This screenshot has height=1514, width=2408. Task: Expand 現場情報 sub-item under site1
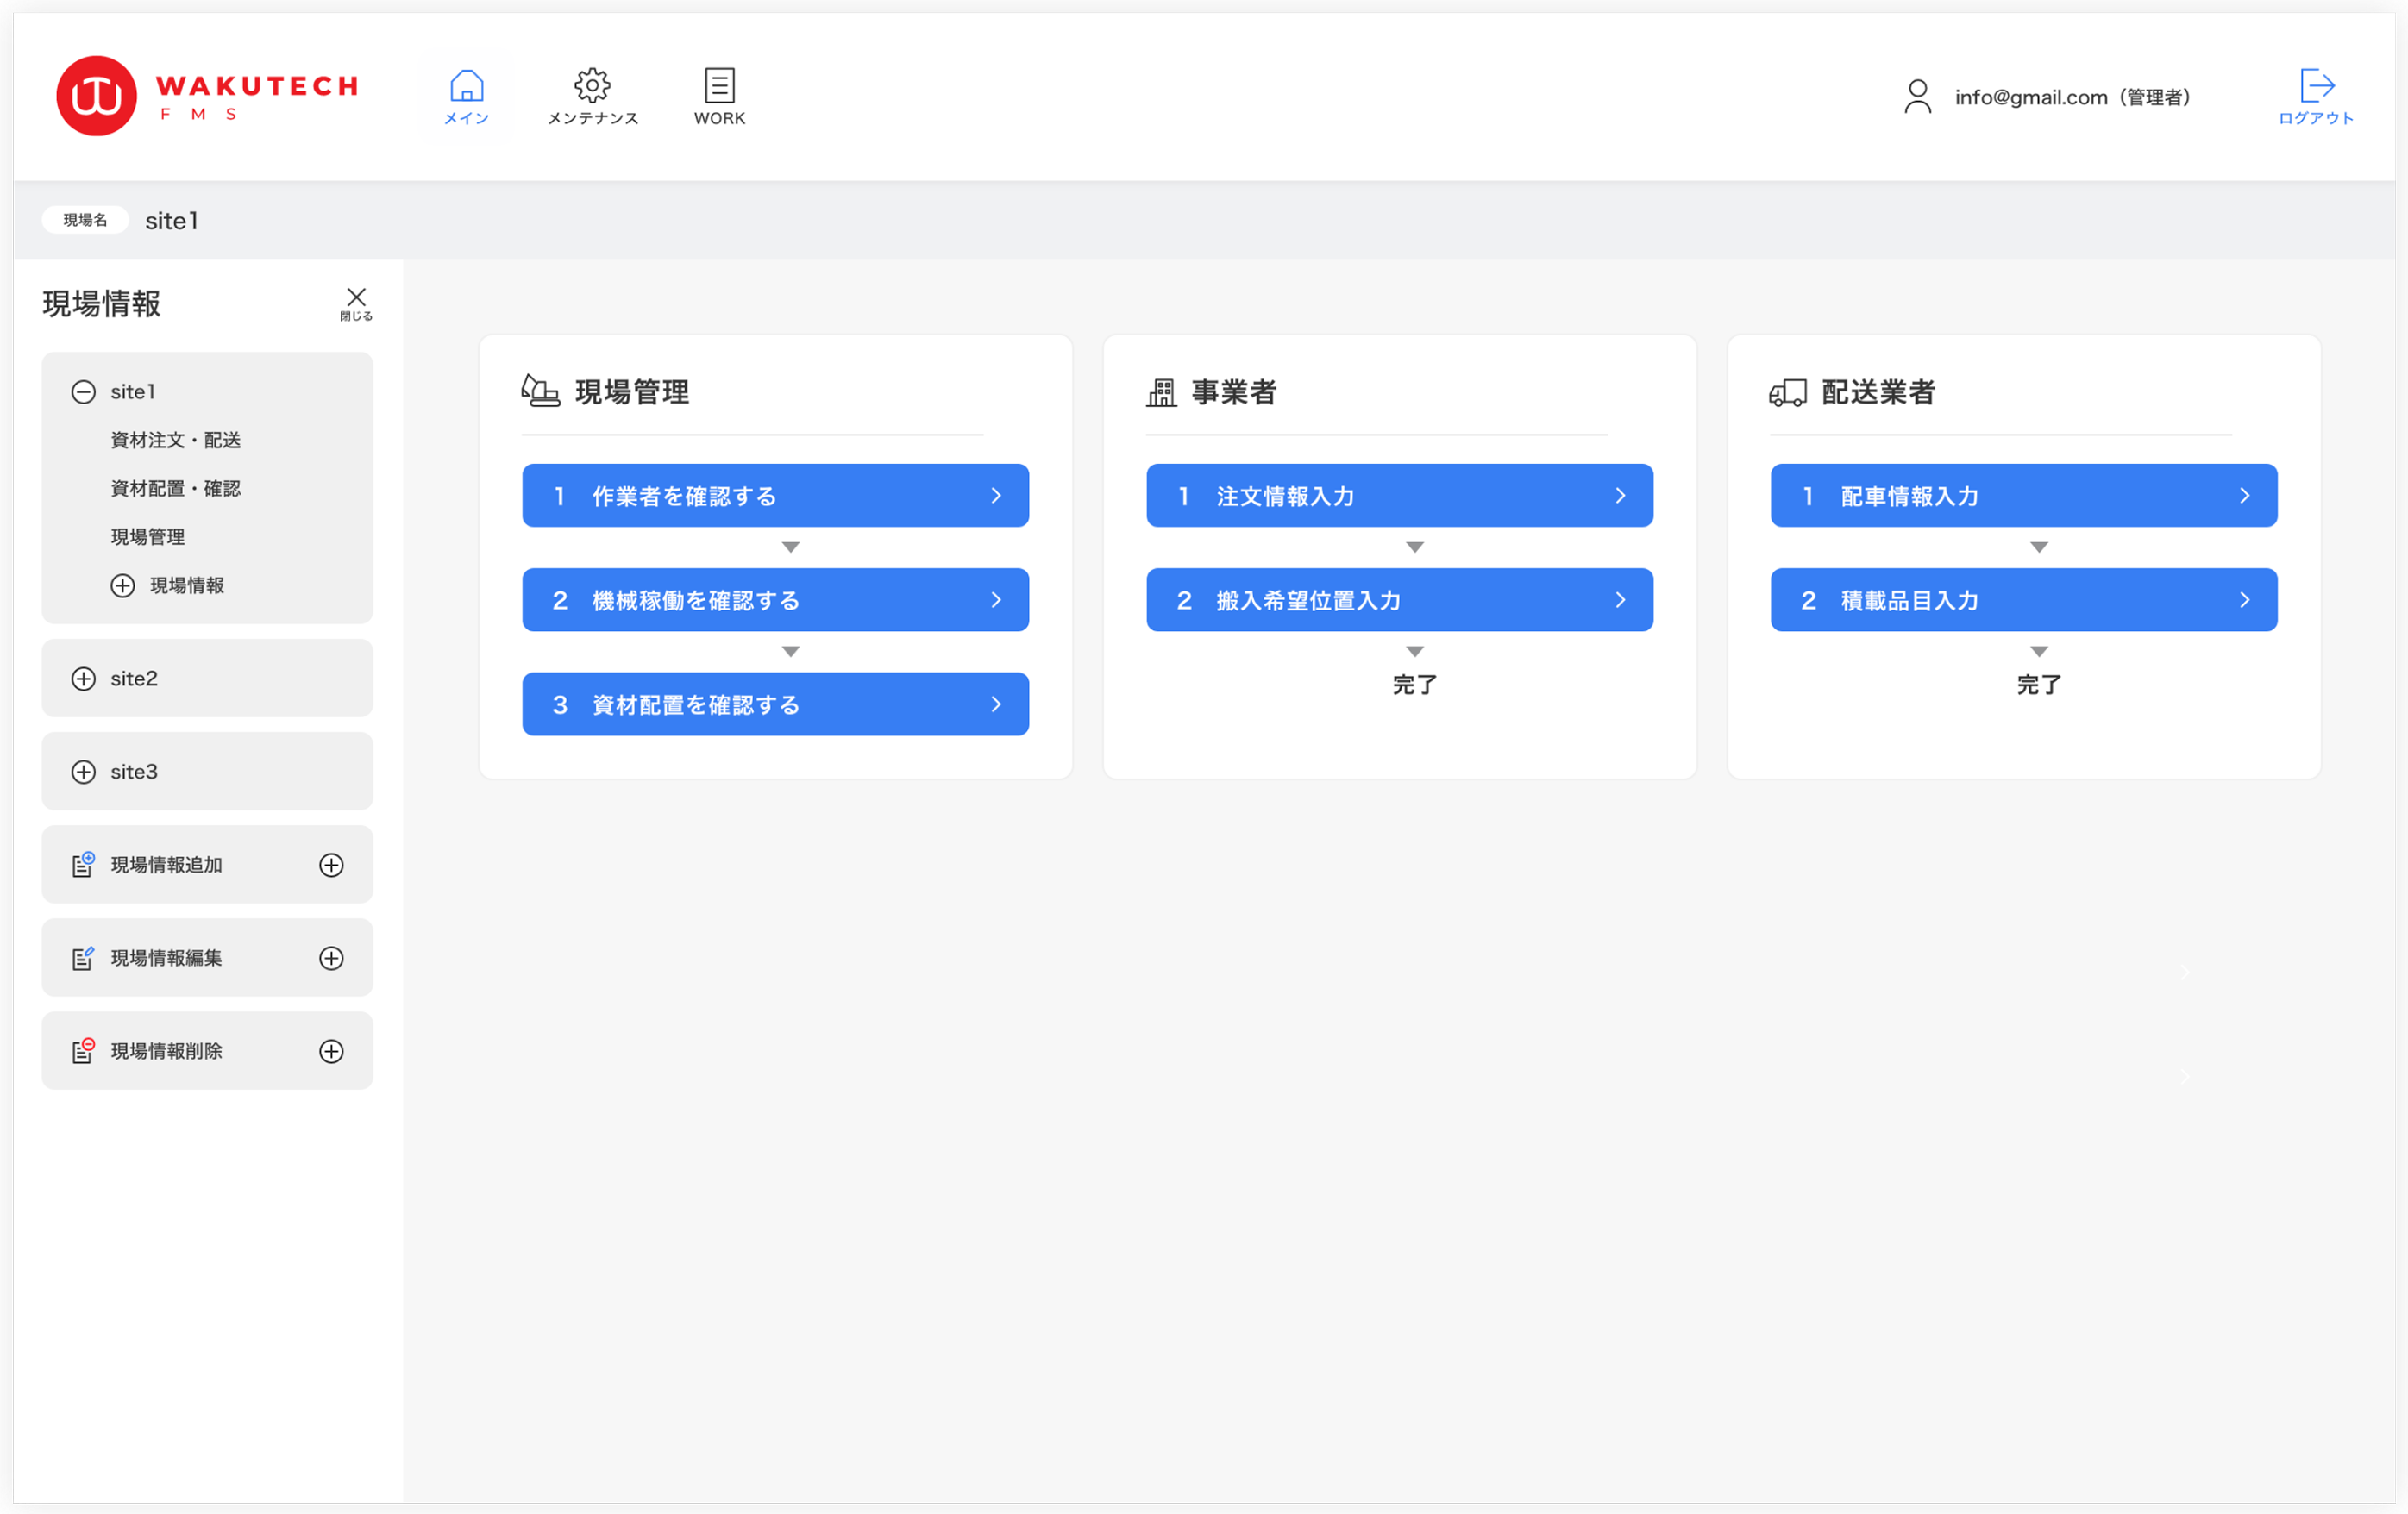coord(122,586)
